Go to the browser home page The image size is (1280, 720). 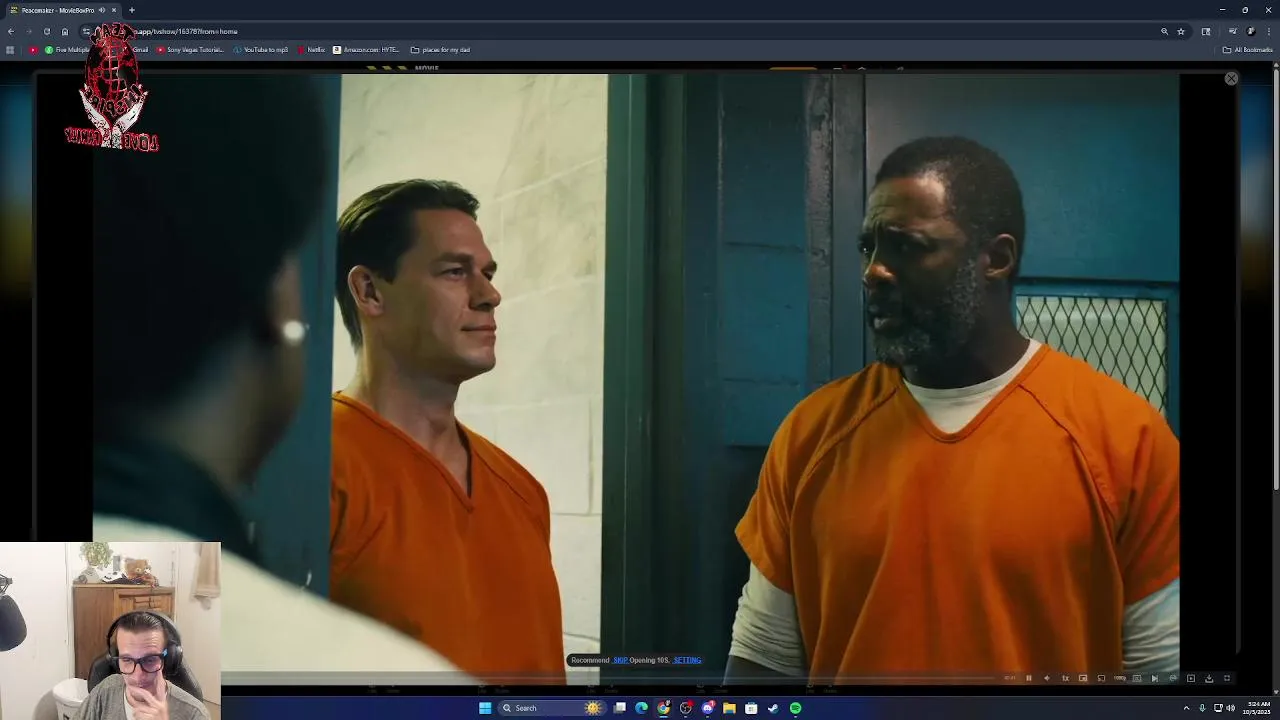click(65, 31)
